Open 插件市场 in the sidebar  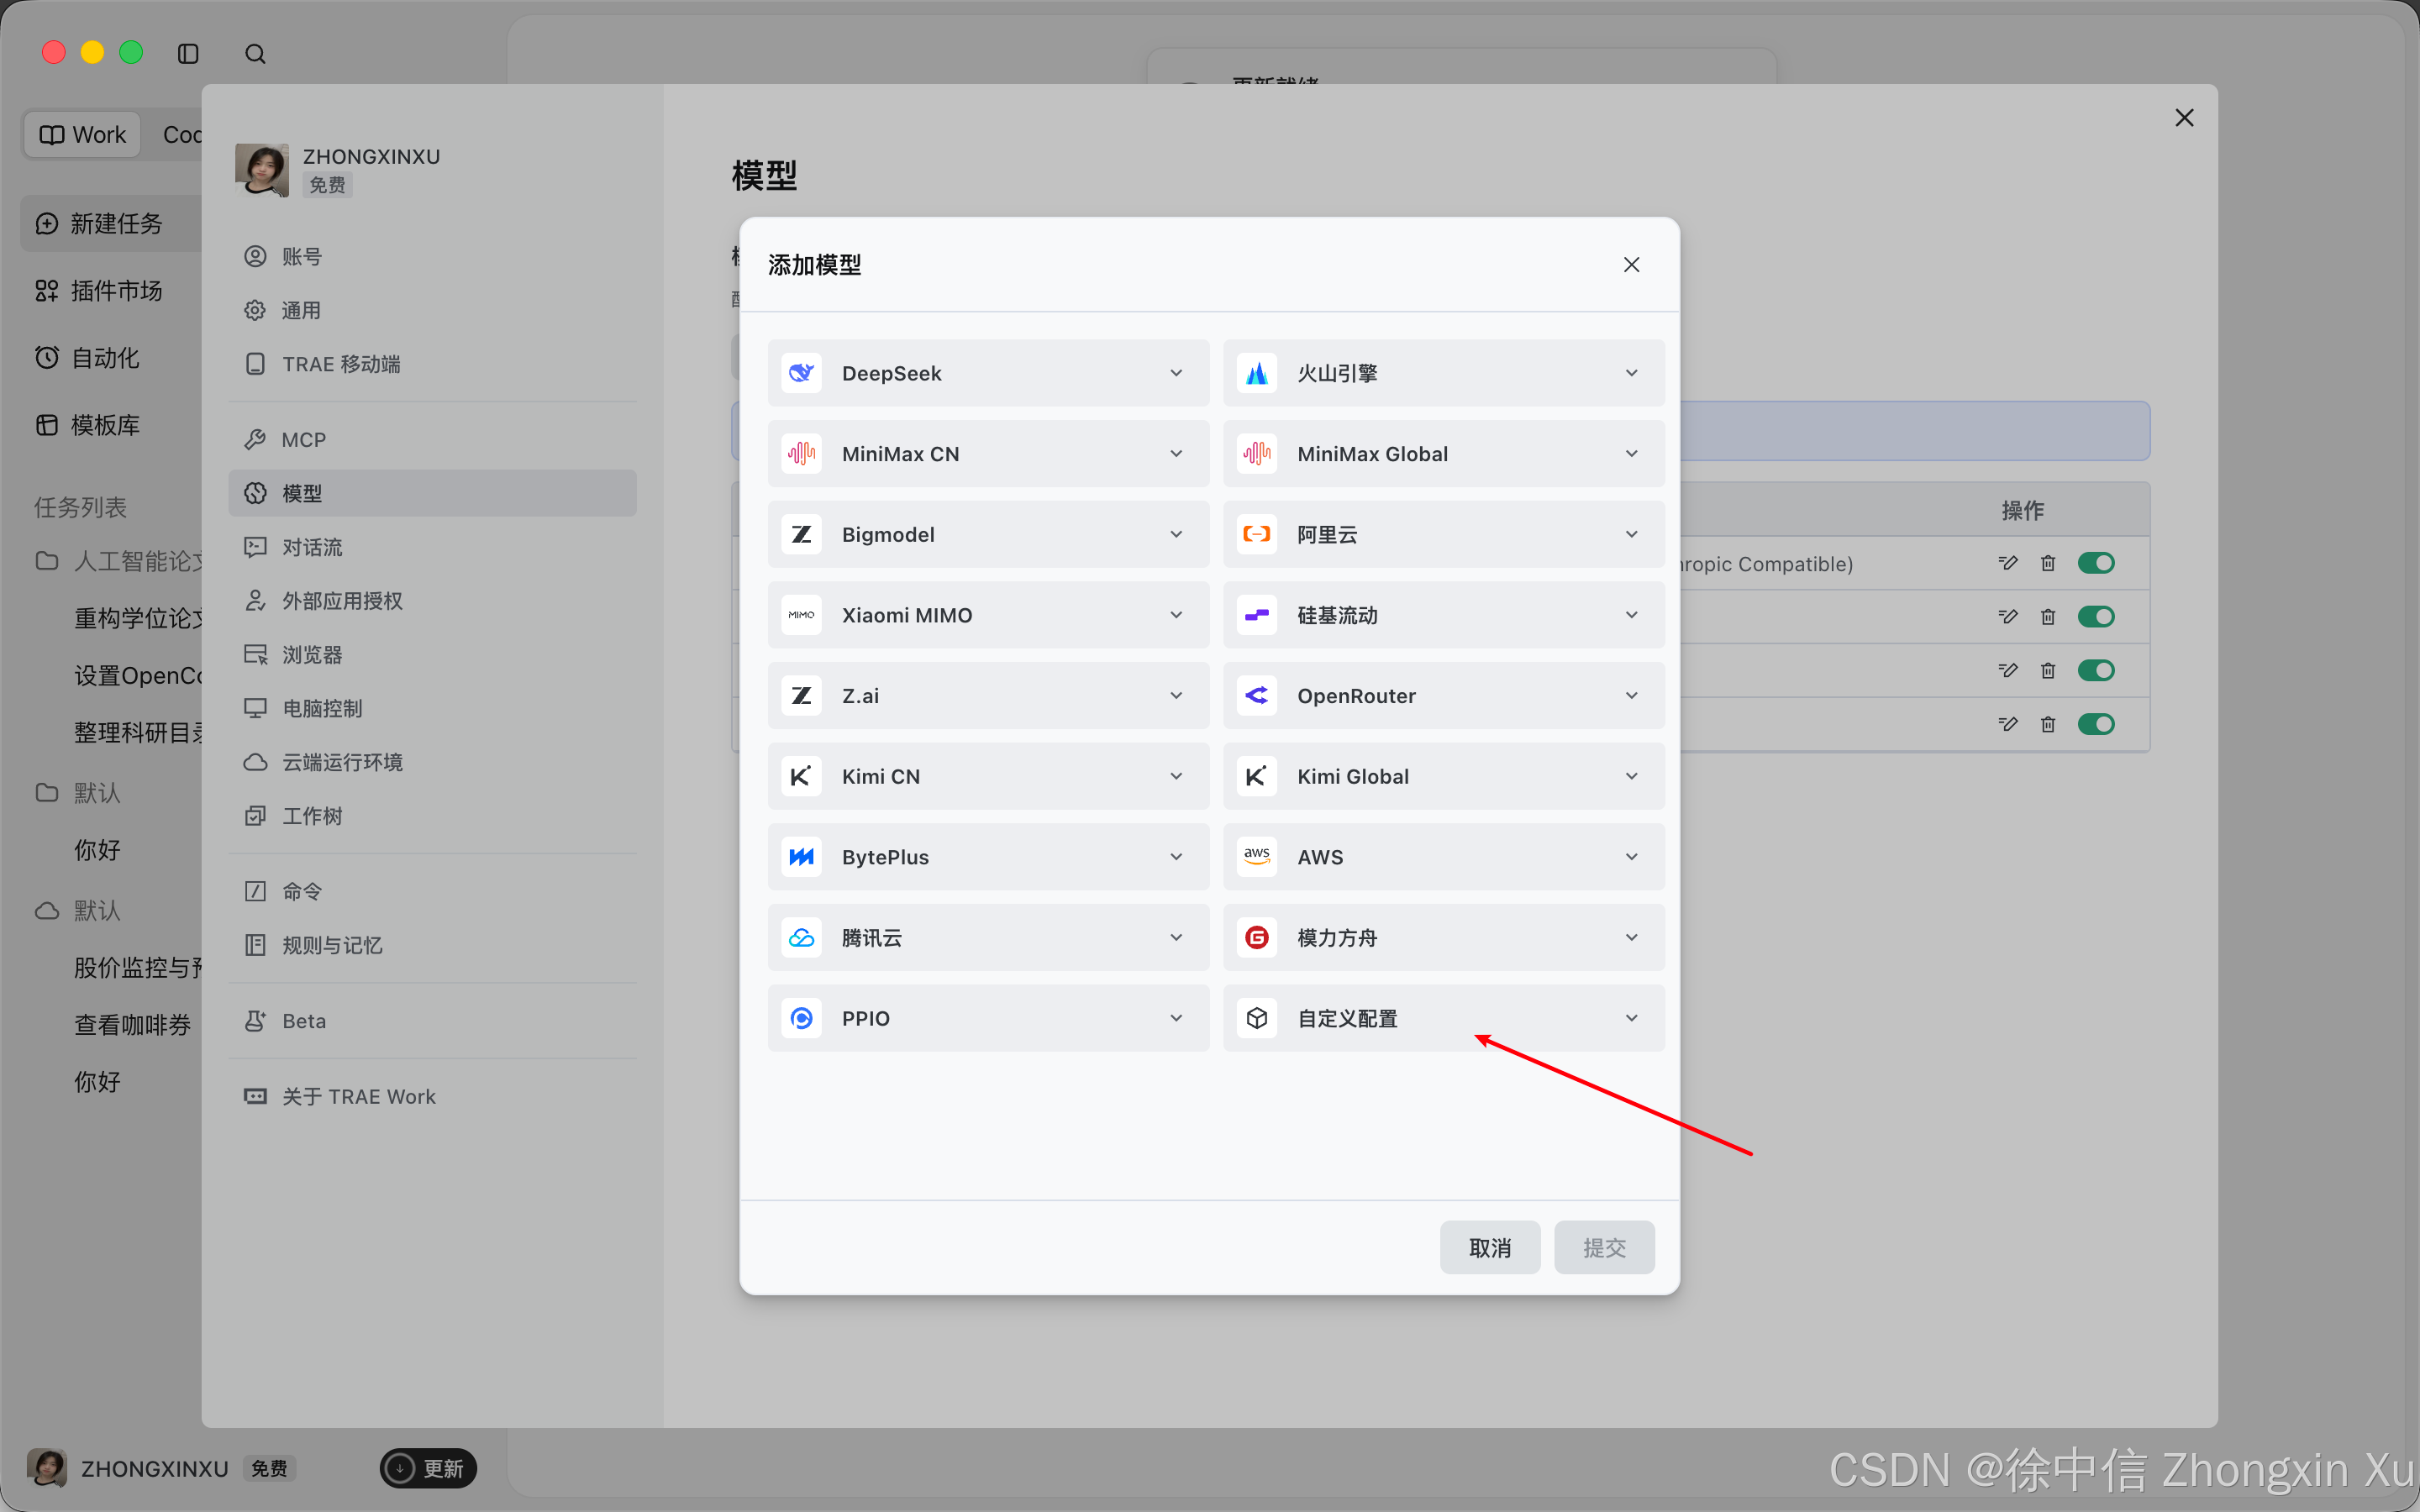click(112, 291)
